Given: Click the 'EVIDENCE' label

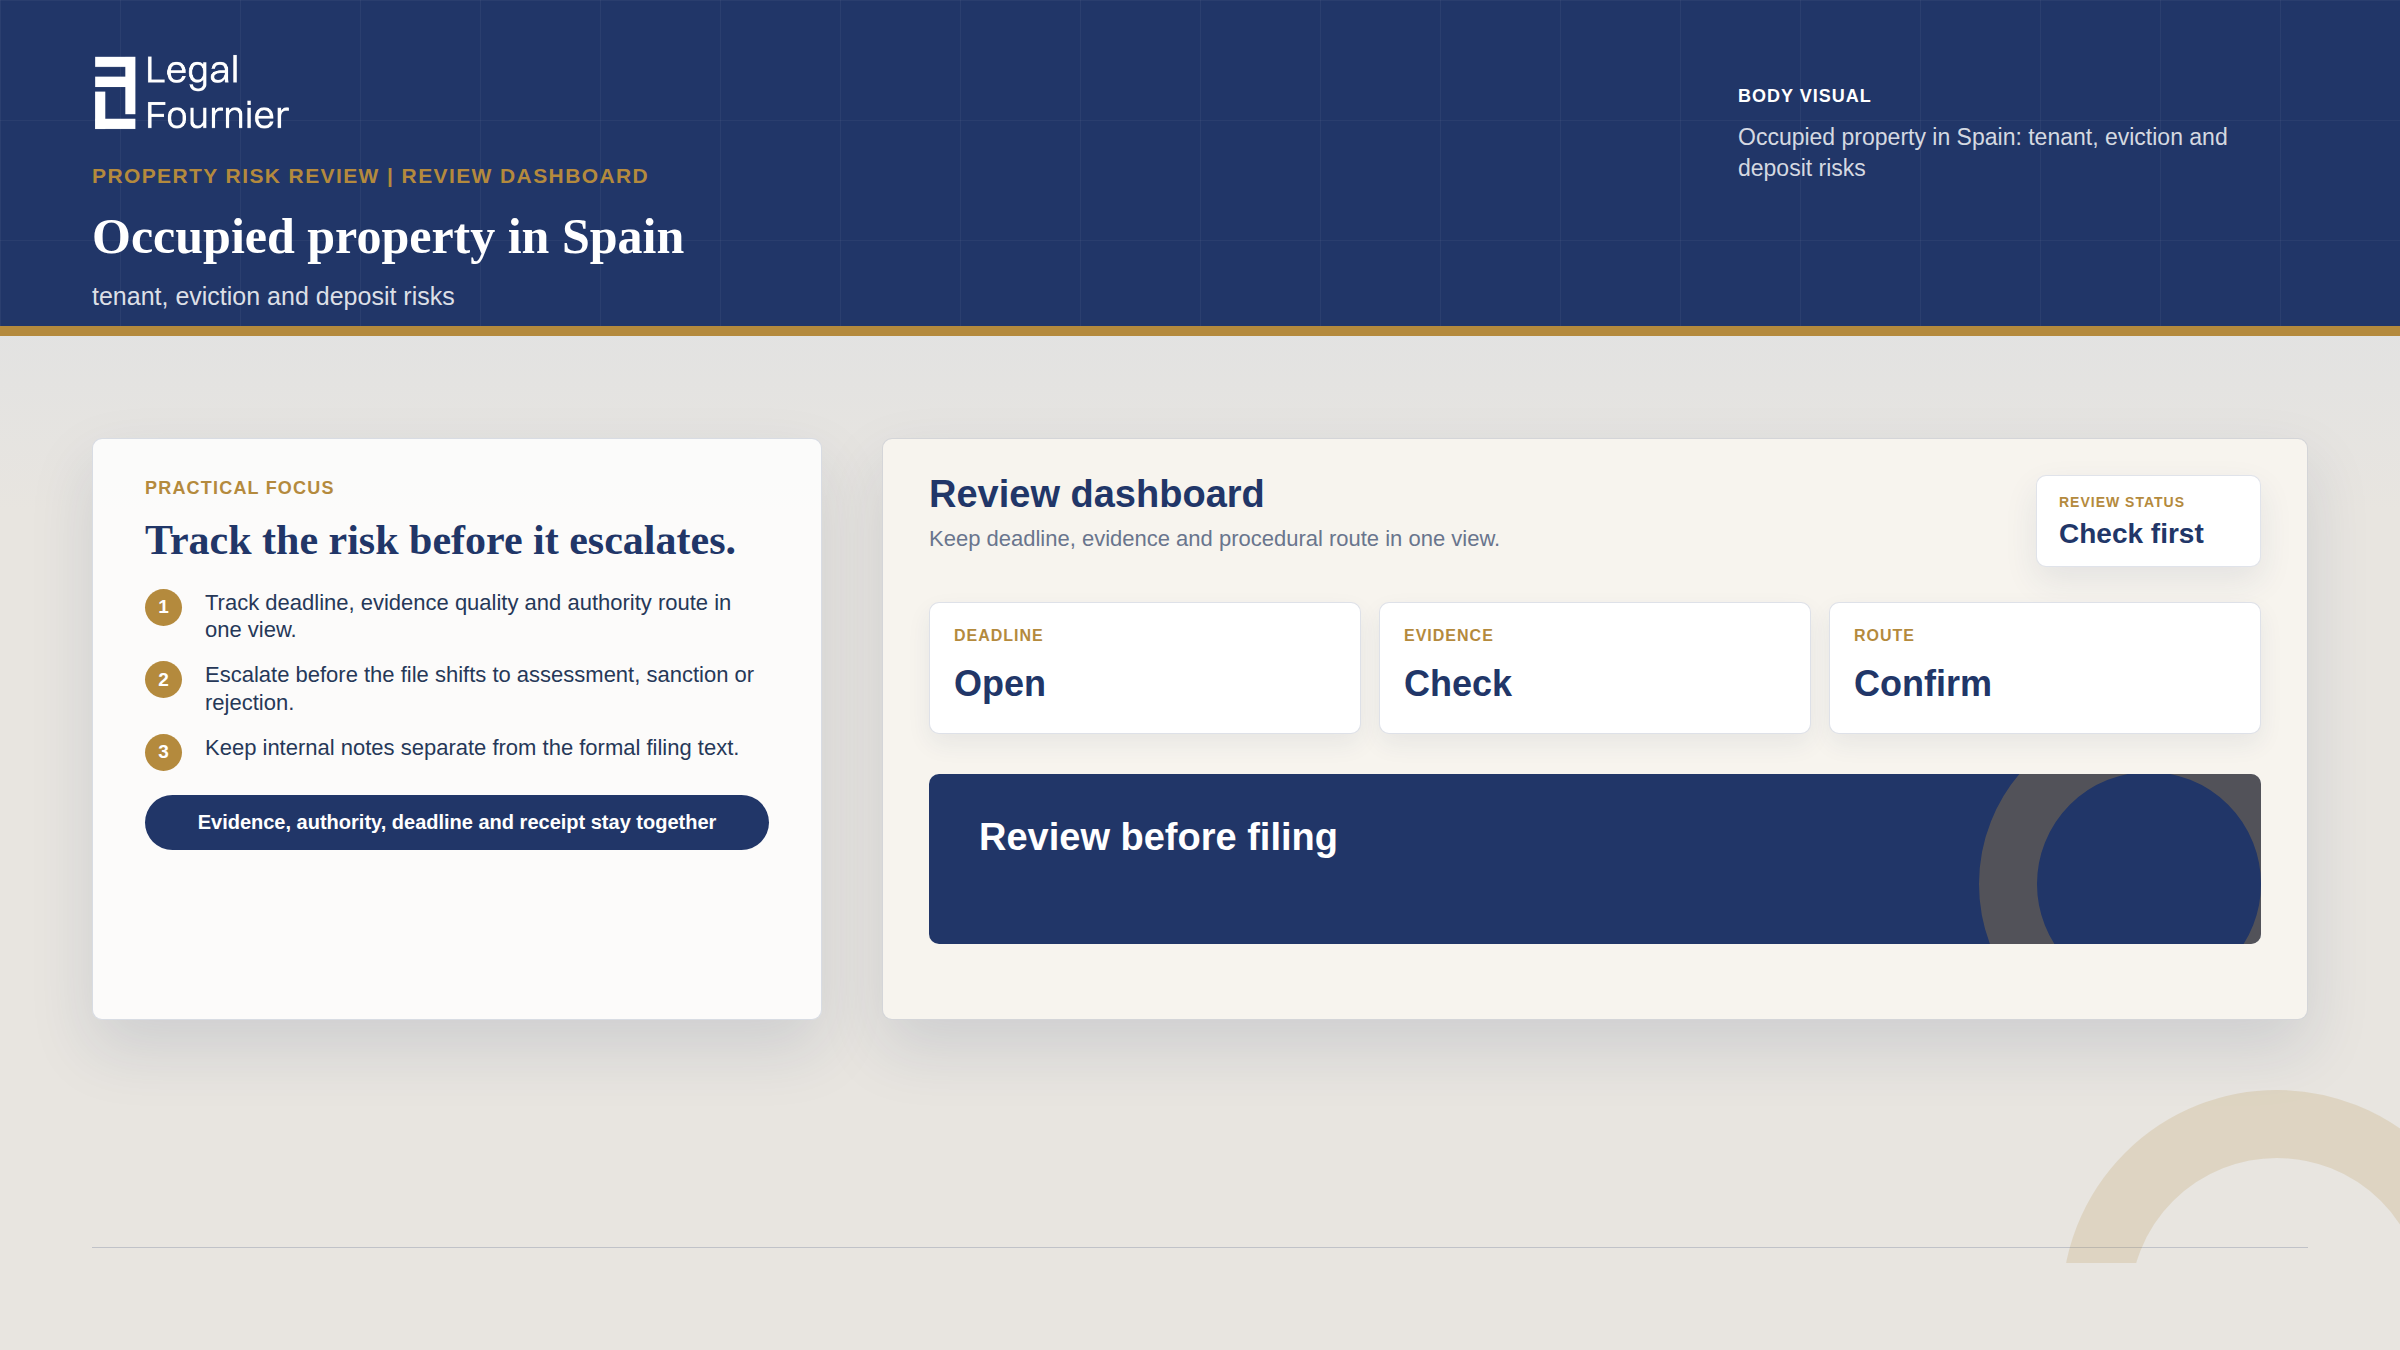Looking at the screenshot, I should tap(1448, 635).
